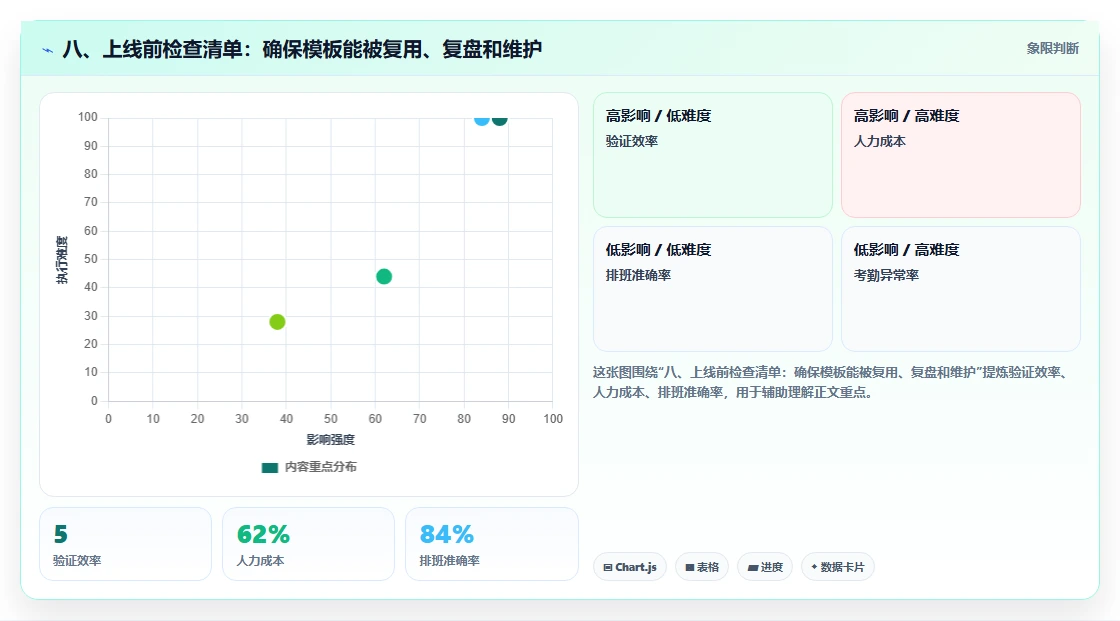Click the 验证效率 text in the high-impact card

631,141
